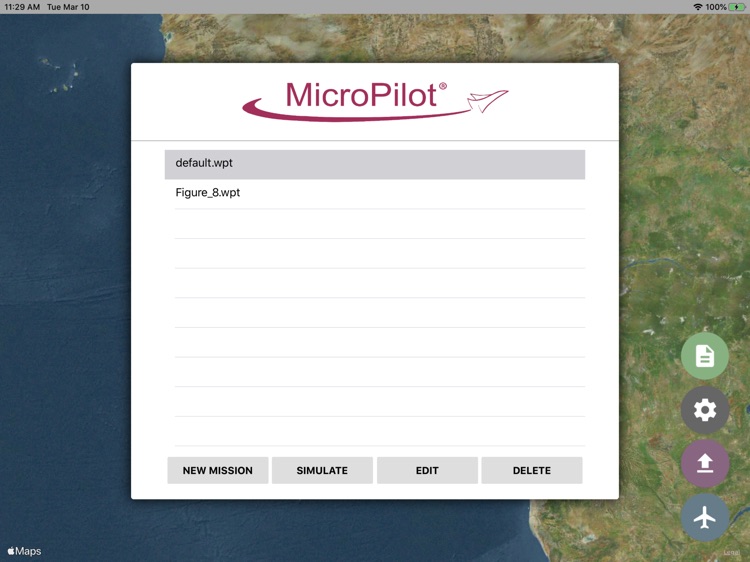The image size is (750, 562).
Task: Tap the MicroPilot logo
Action: [x=375, y=100]
